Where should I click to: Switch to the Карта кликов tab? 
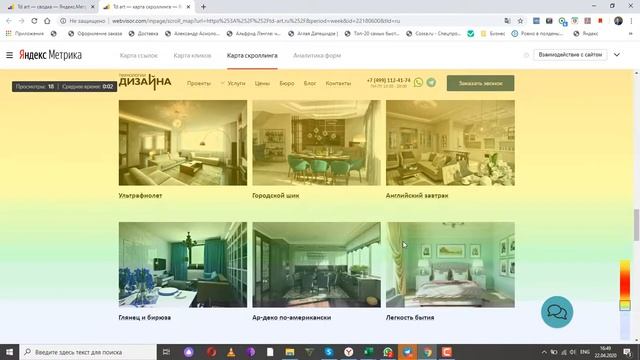tap(192, 56)
